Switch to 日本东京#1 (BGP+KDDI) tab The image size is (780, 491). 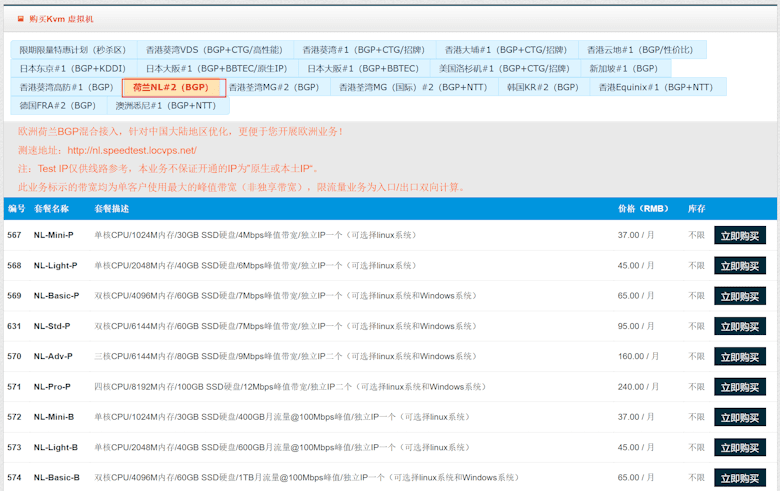[x=74, y=69]
